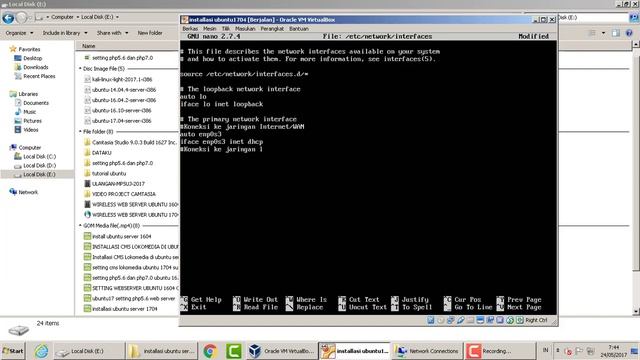This screenshot has width=640, height=360.
Task: Click Start button on taskbar
Action: coord(13,351)
